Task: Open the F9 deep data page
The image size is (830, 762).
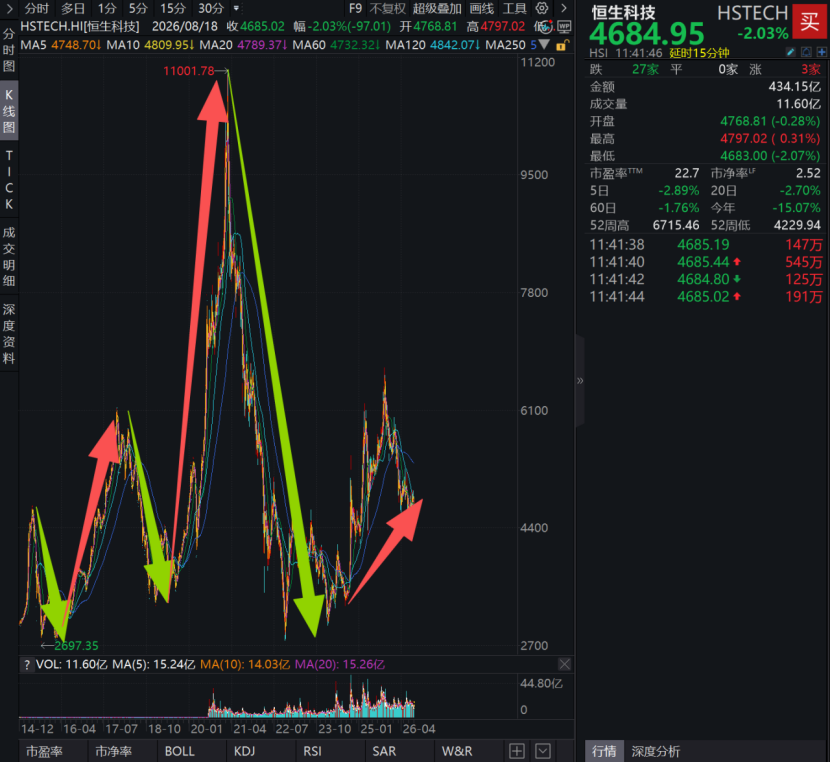Action: [355, 8]
